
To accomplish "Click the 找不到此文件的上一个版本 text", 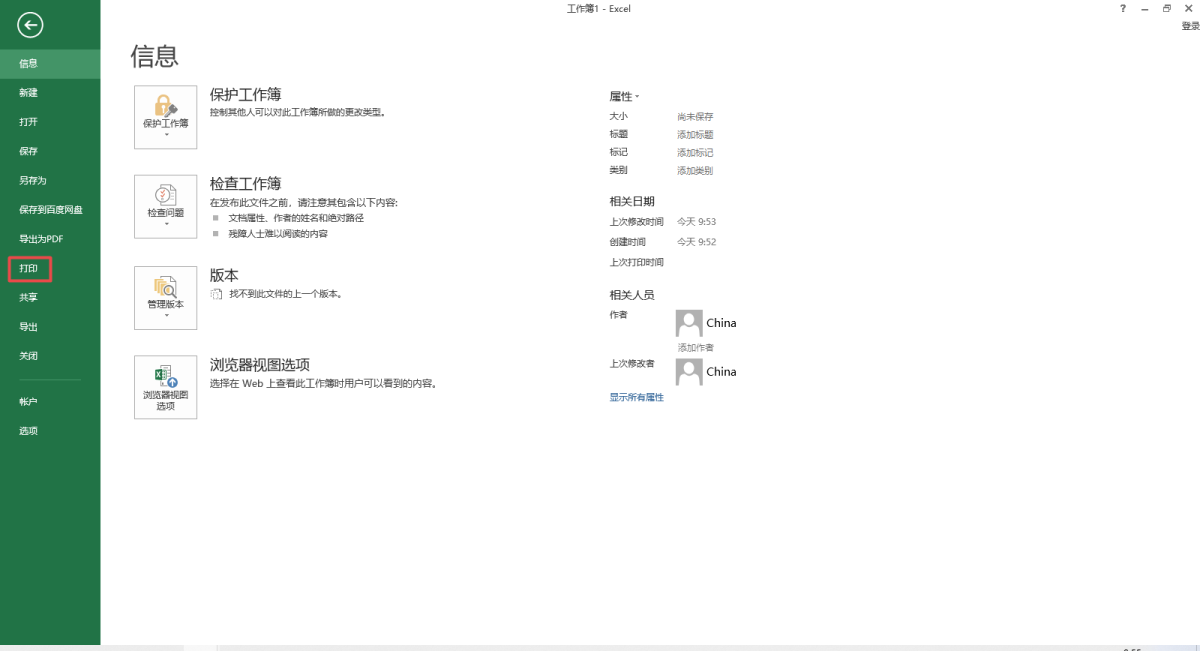I will [x=286, y=295].
